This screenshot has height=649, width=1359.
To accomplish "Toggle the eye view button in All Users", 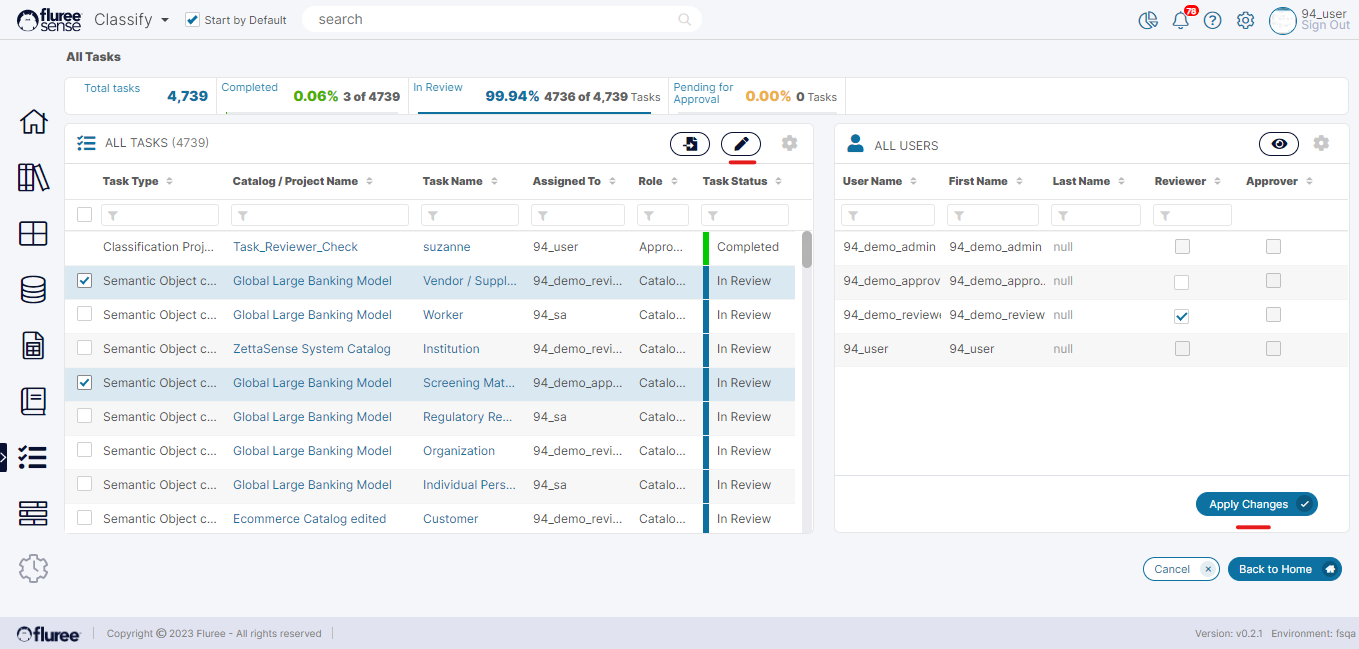I will click(1278, 144).
